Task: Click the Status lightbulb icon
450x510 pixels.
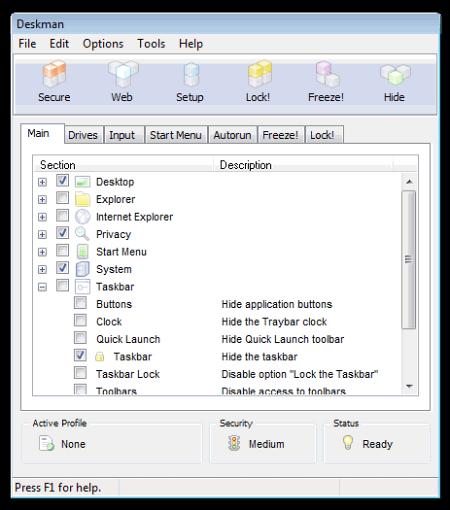Action: coord(348,443)
